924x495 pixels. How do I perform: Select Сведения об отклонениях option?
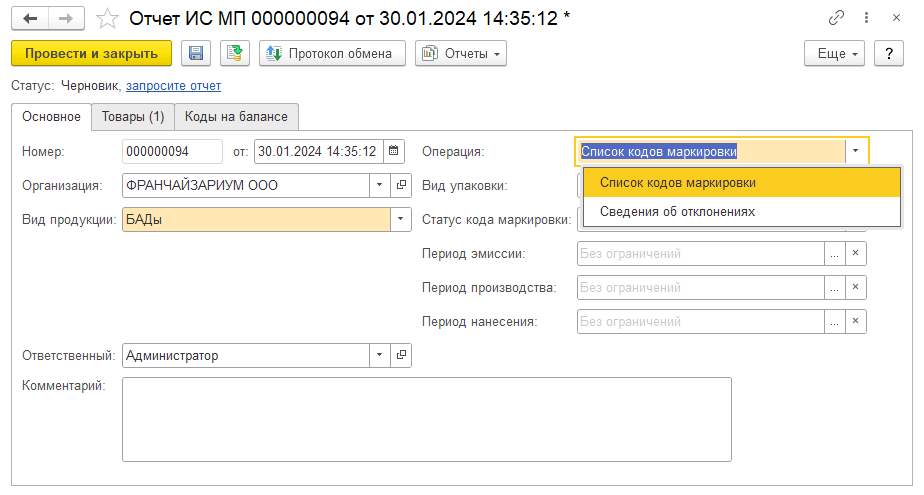(677, 212)
